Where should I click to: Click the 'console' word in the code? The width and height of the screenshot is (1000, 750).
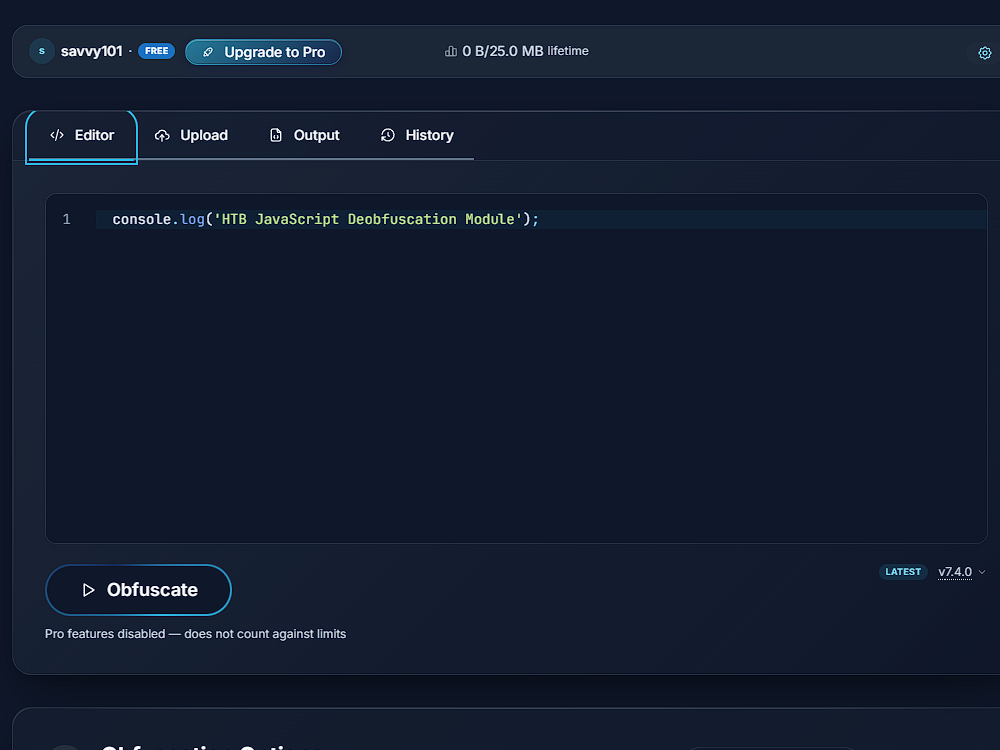click(142, 219)
